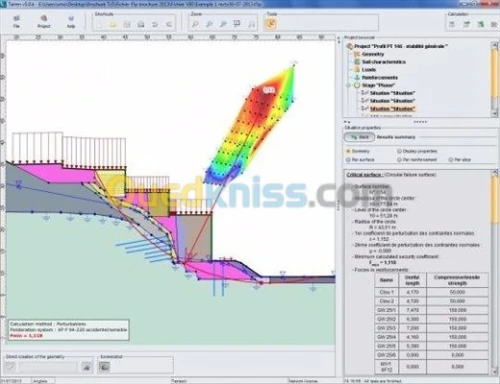Select Soil characteristics in project tree

coord(383,62)
